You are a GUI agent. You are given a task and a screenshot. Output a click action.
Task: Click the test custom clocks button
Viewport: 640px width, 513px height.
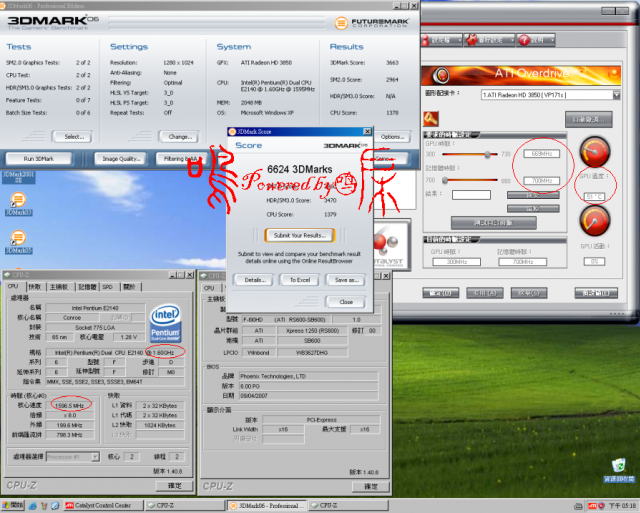click(x=493, y=223)
